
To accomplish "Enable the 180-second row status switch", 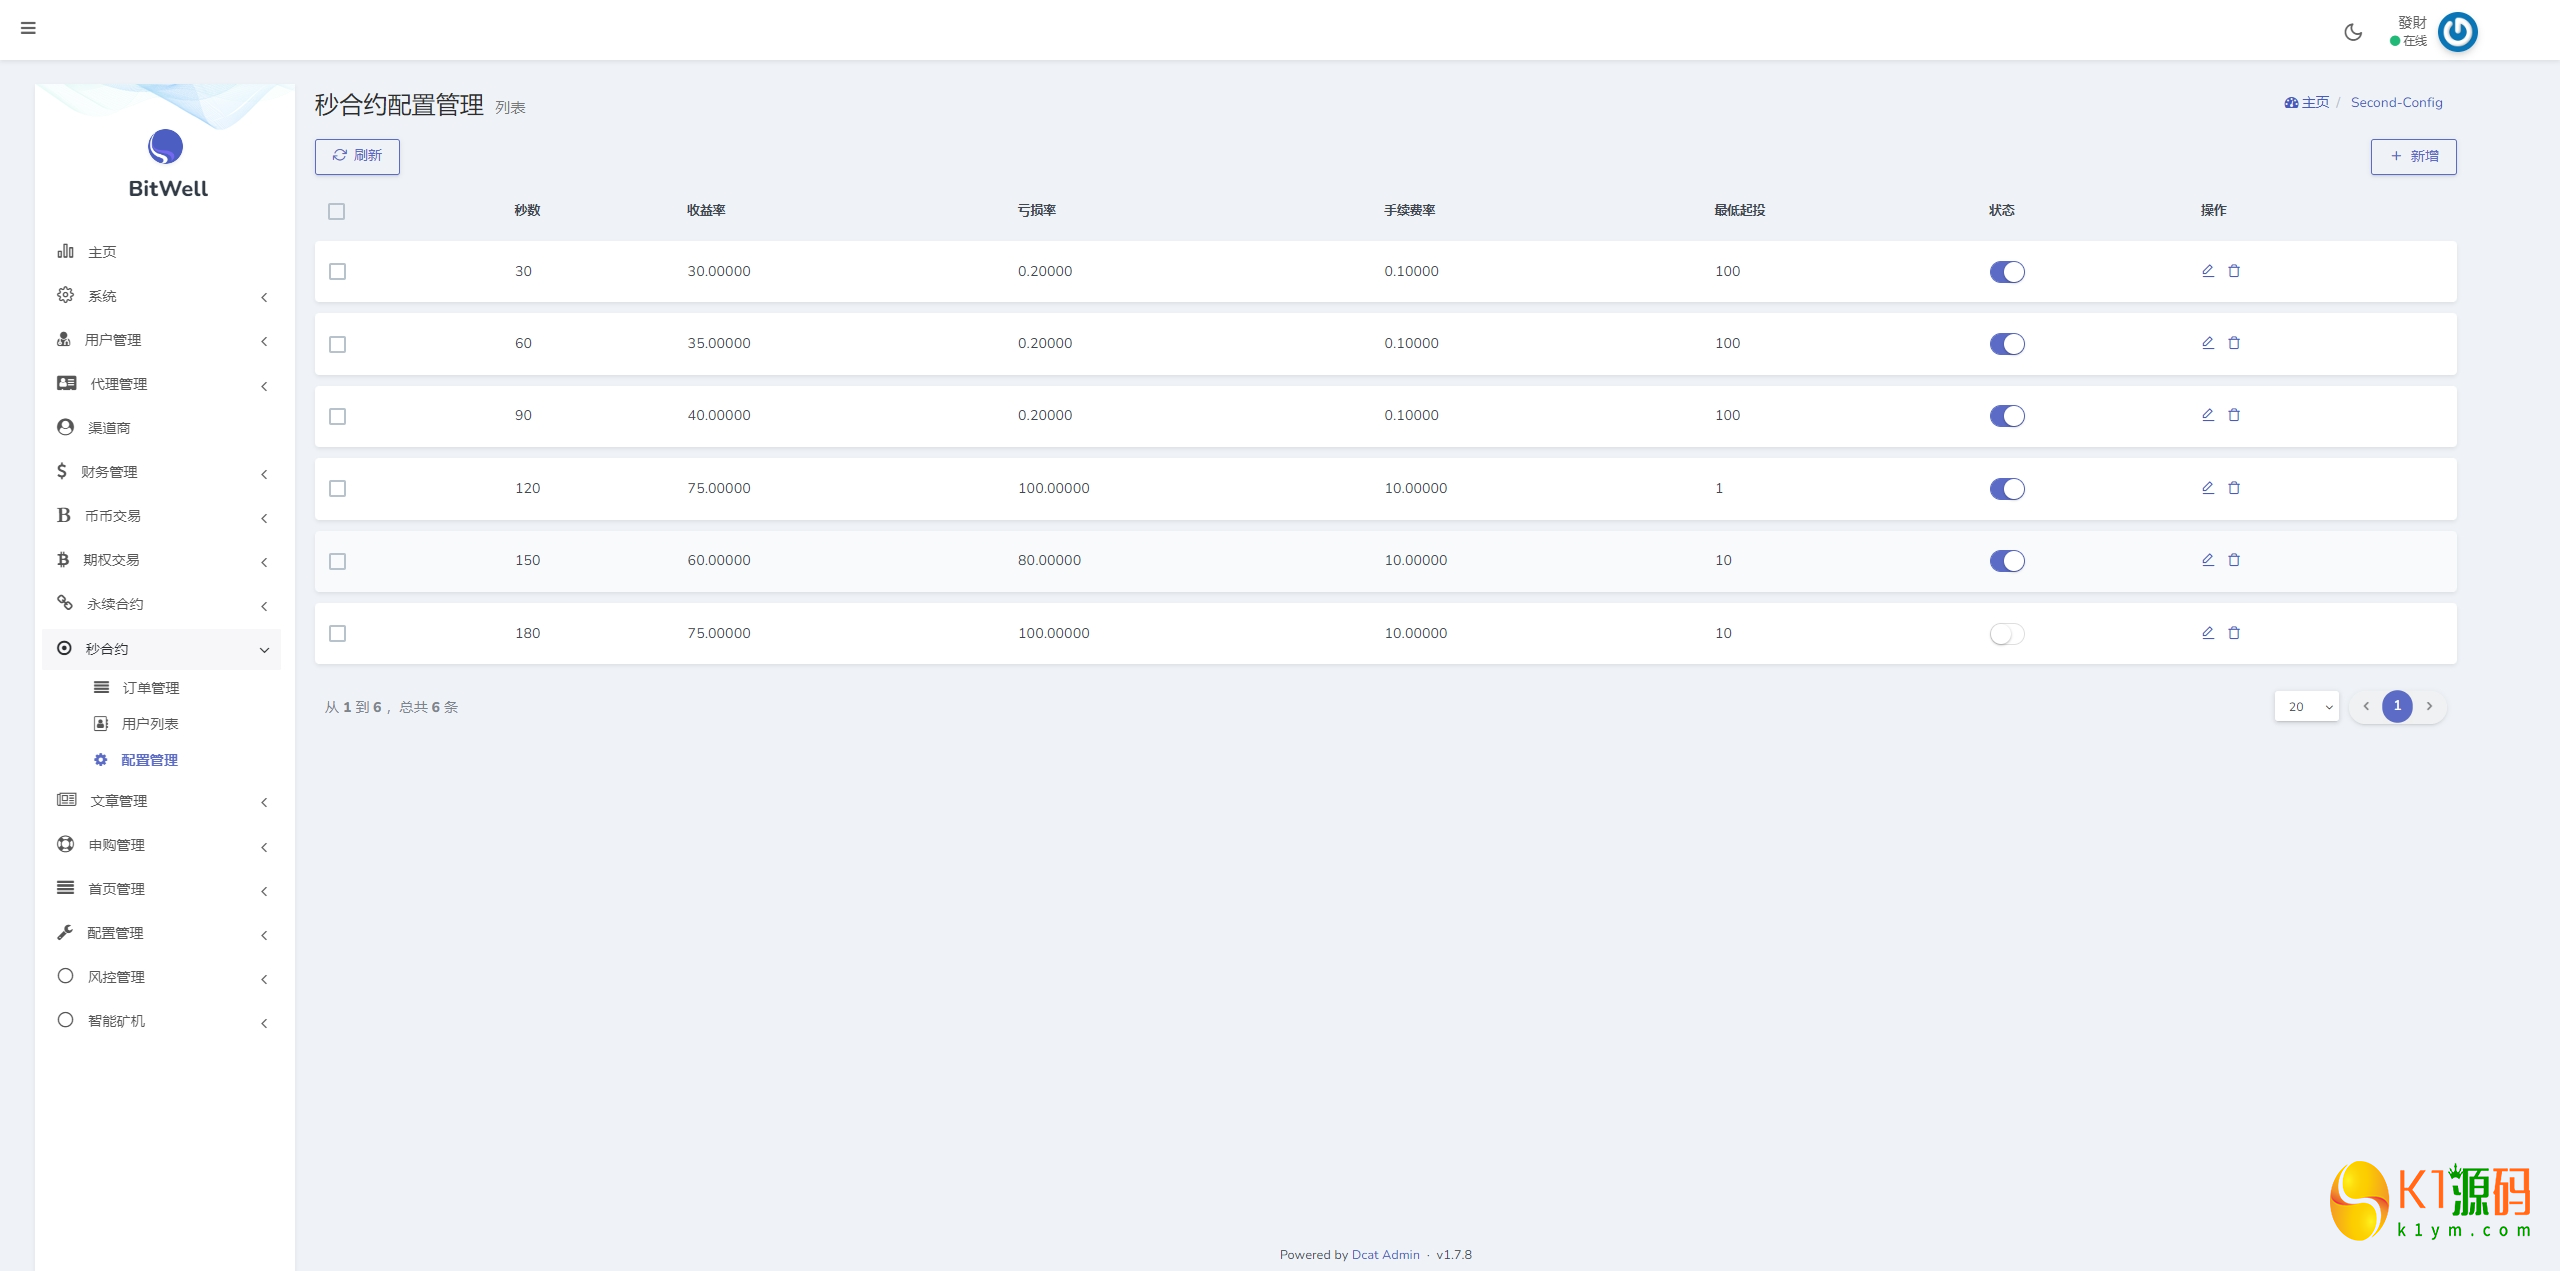I will tap(2006, 634).
